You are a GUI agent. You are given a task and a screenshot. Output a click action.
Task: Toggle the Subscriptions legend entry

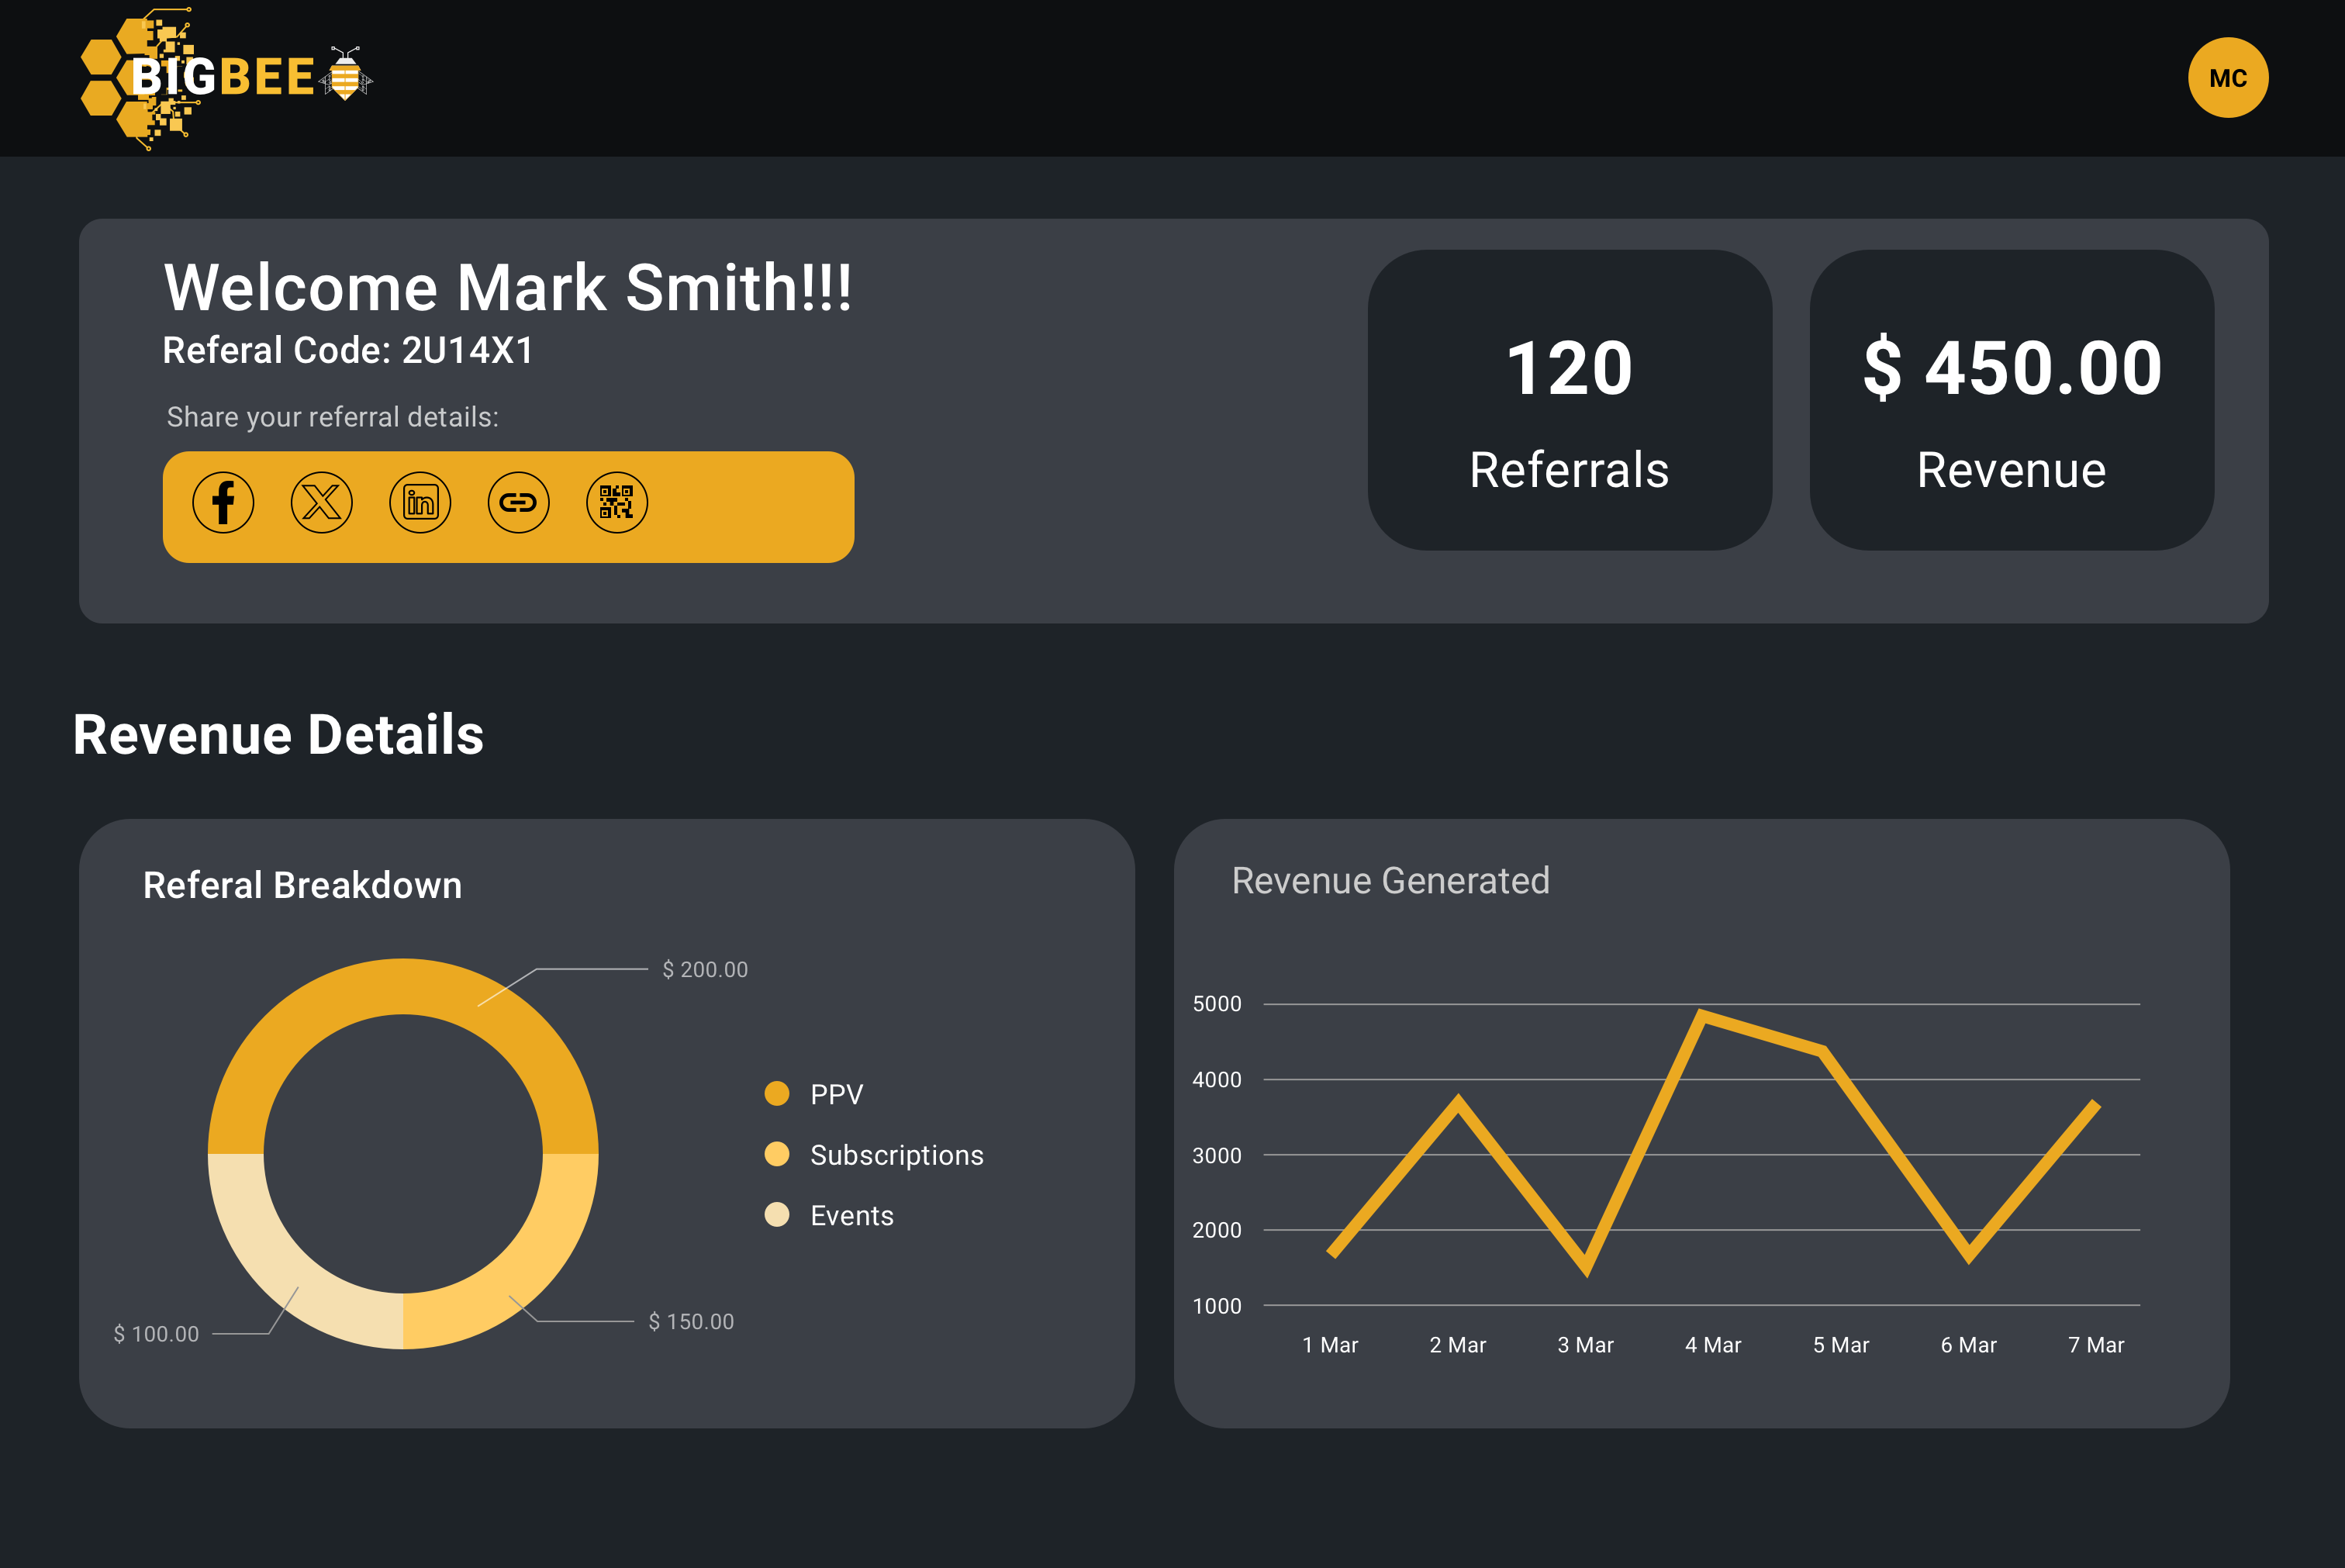(x=896, y=1155)
